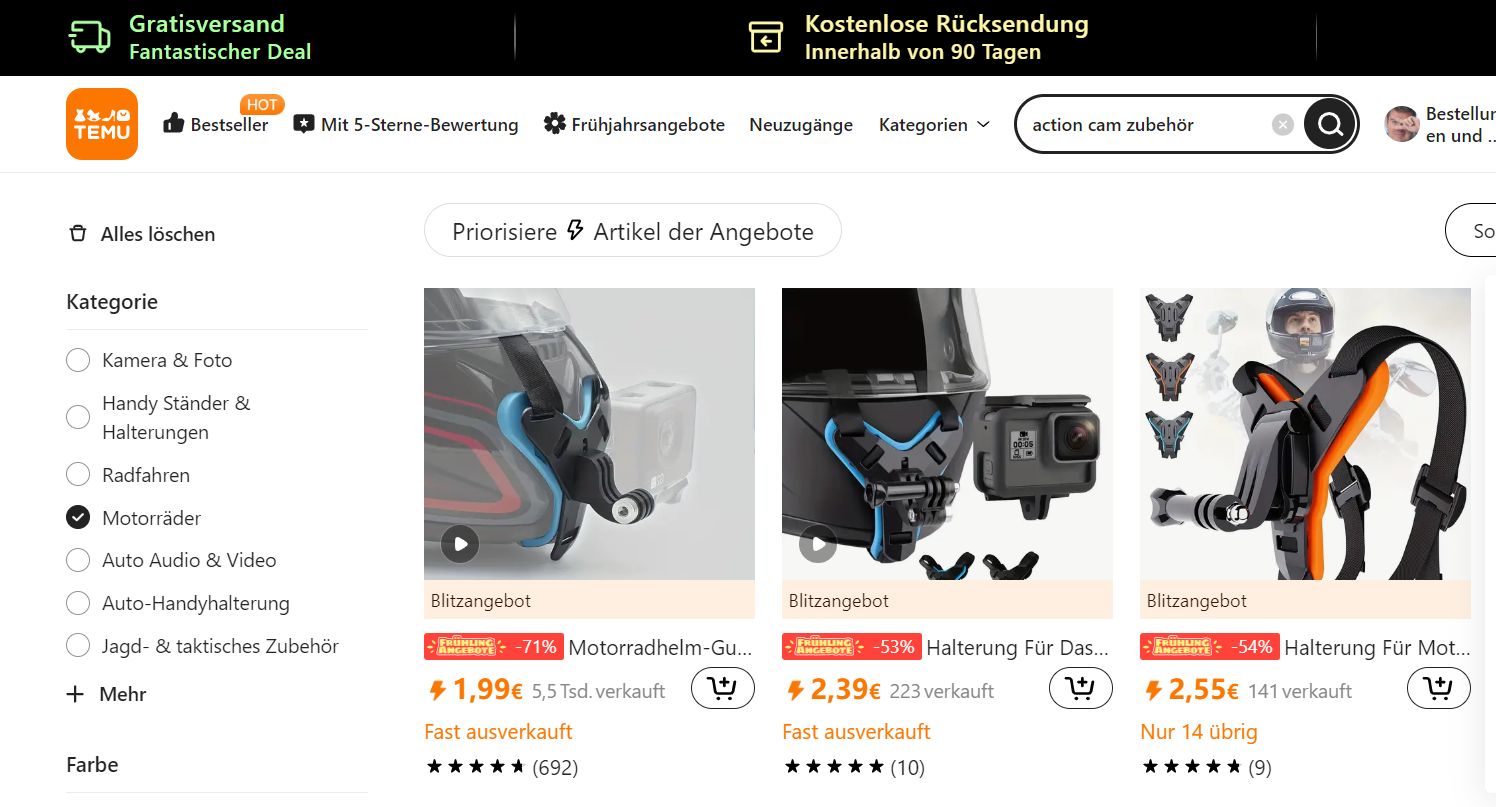Open the profile avatar in the header
1496x807 pixels.
coord(1402,124)
